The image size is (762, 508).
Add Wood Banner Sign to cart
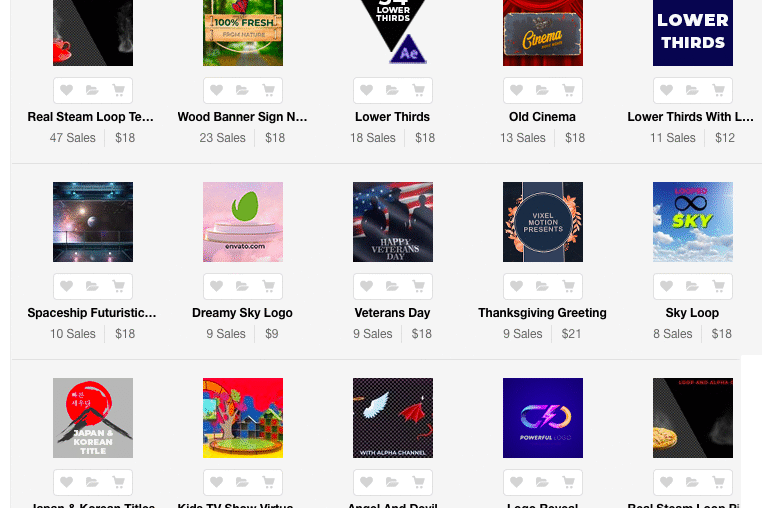point(268,90)
